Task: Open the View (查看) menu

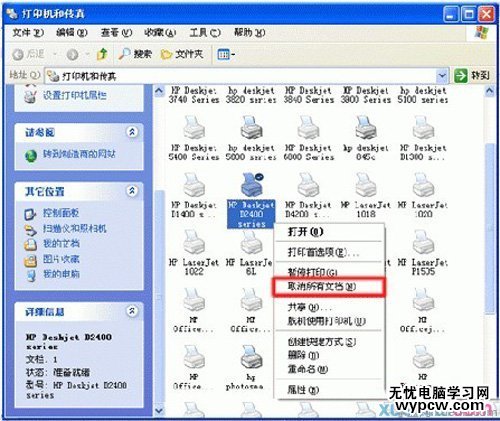Action: [116, 33]
